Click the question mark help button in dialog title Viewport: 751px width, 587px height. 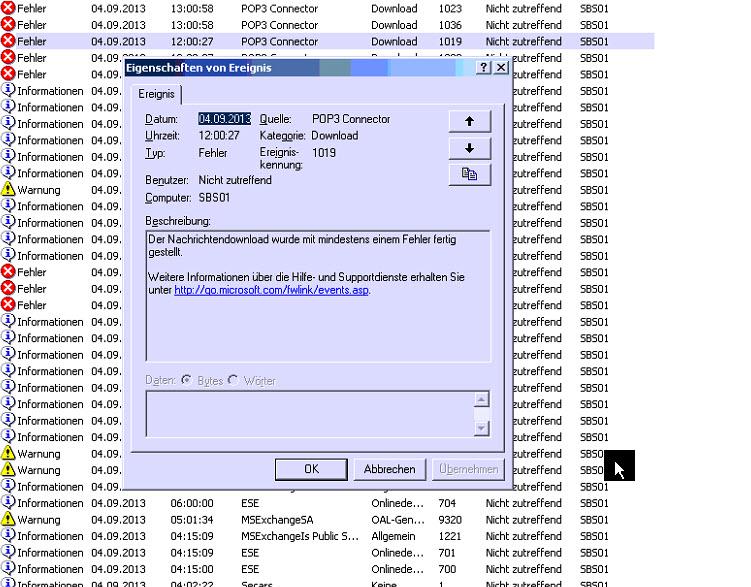[484, 68]
